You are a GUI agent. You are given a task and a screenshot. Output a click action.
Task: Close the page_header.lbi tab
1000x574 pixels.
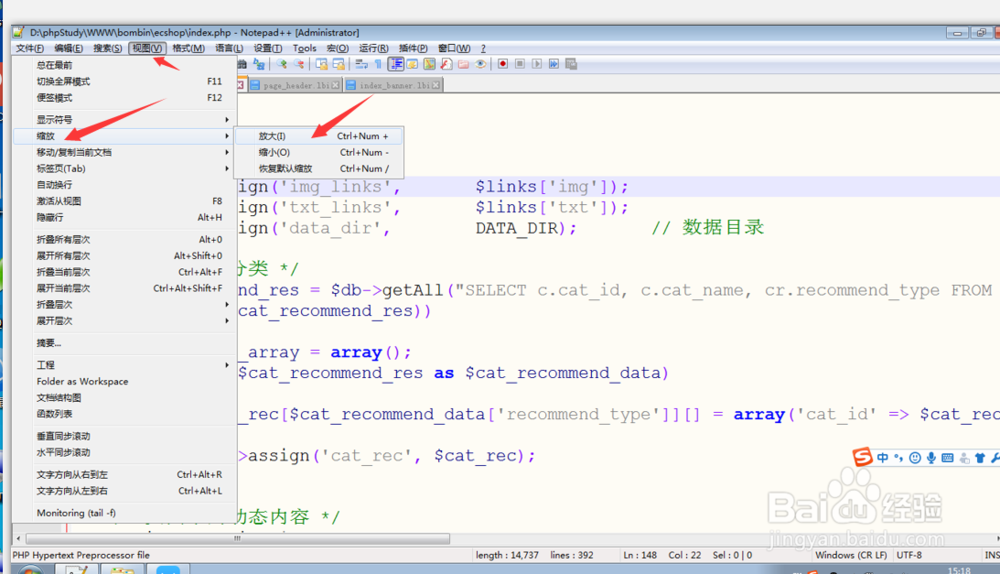(x=335, y=85)
